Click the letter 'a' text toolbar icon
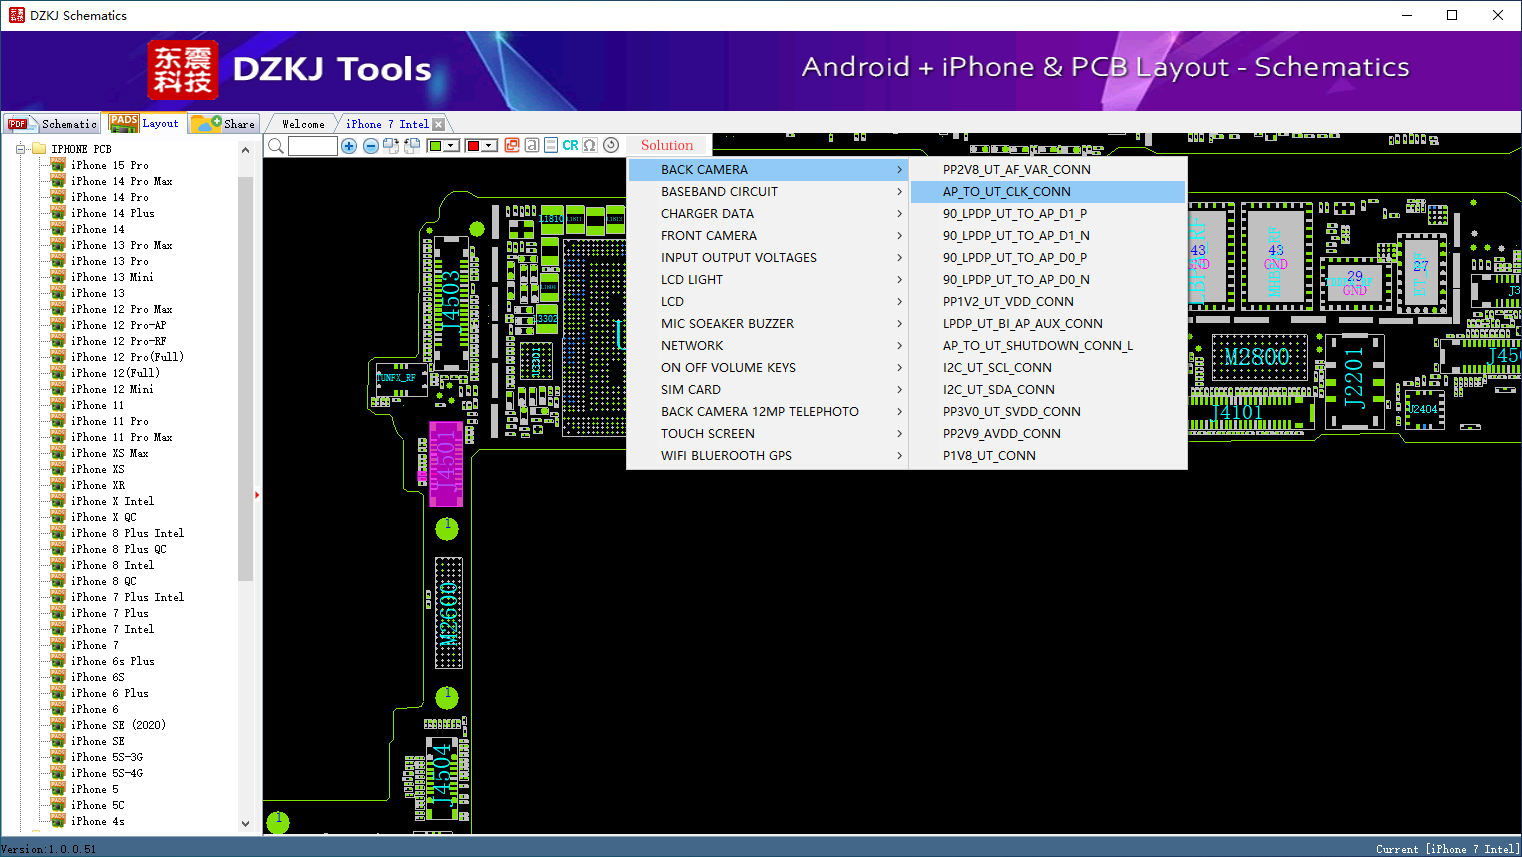 click(532, 146)
